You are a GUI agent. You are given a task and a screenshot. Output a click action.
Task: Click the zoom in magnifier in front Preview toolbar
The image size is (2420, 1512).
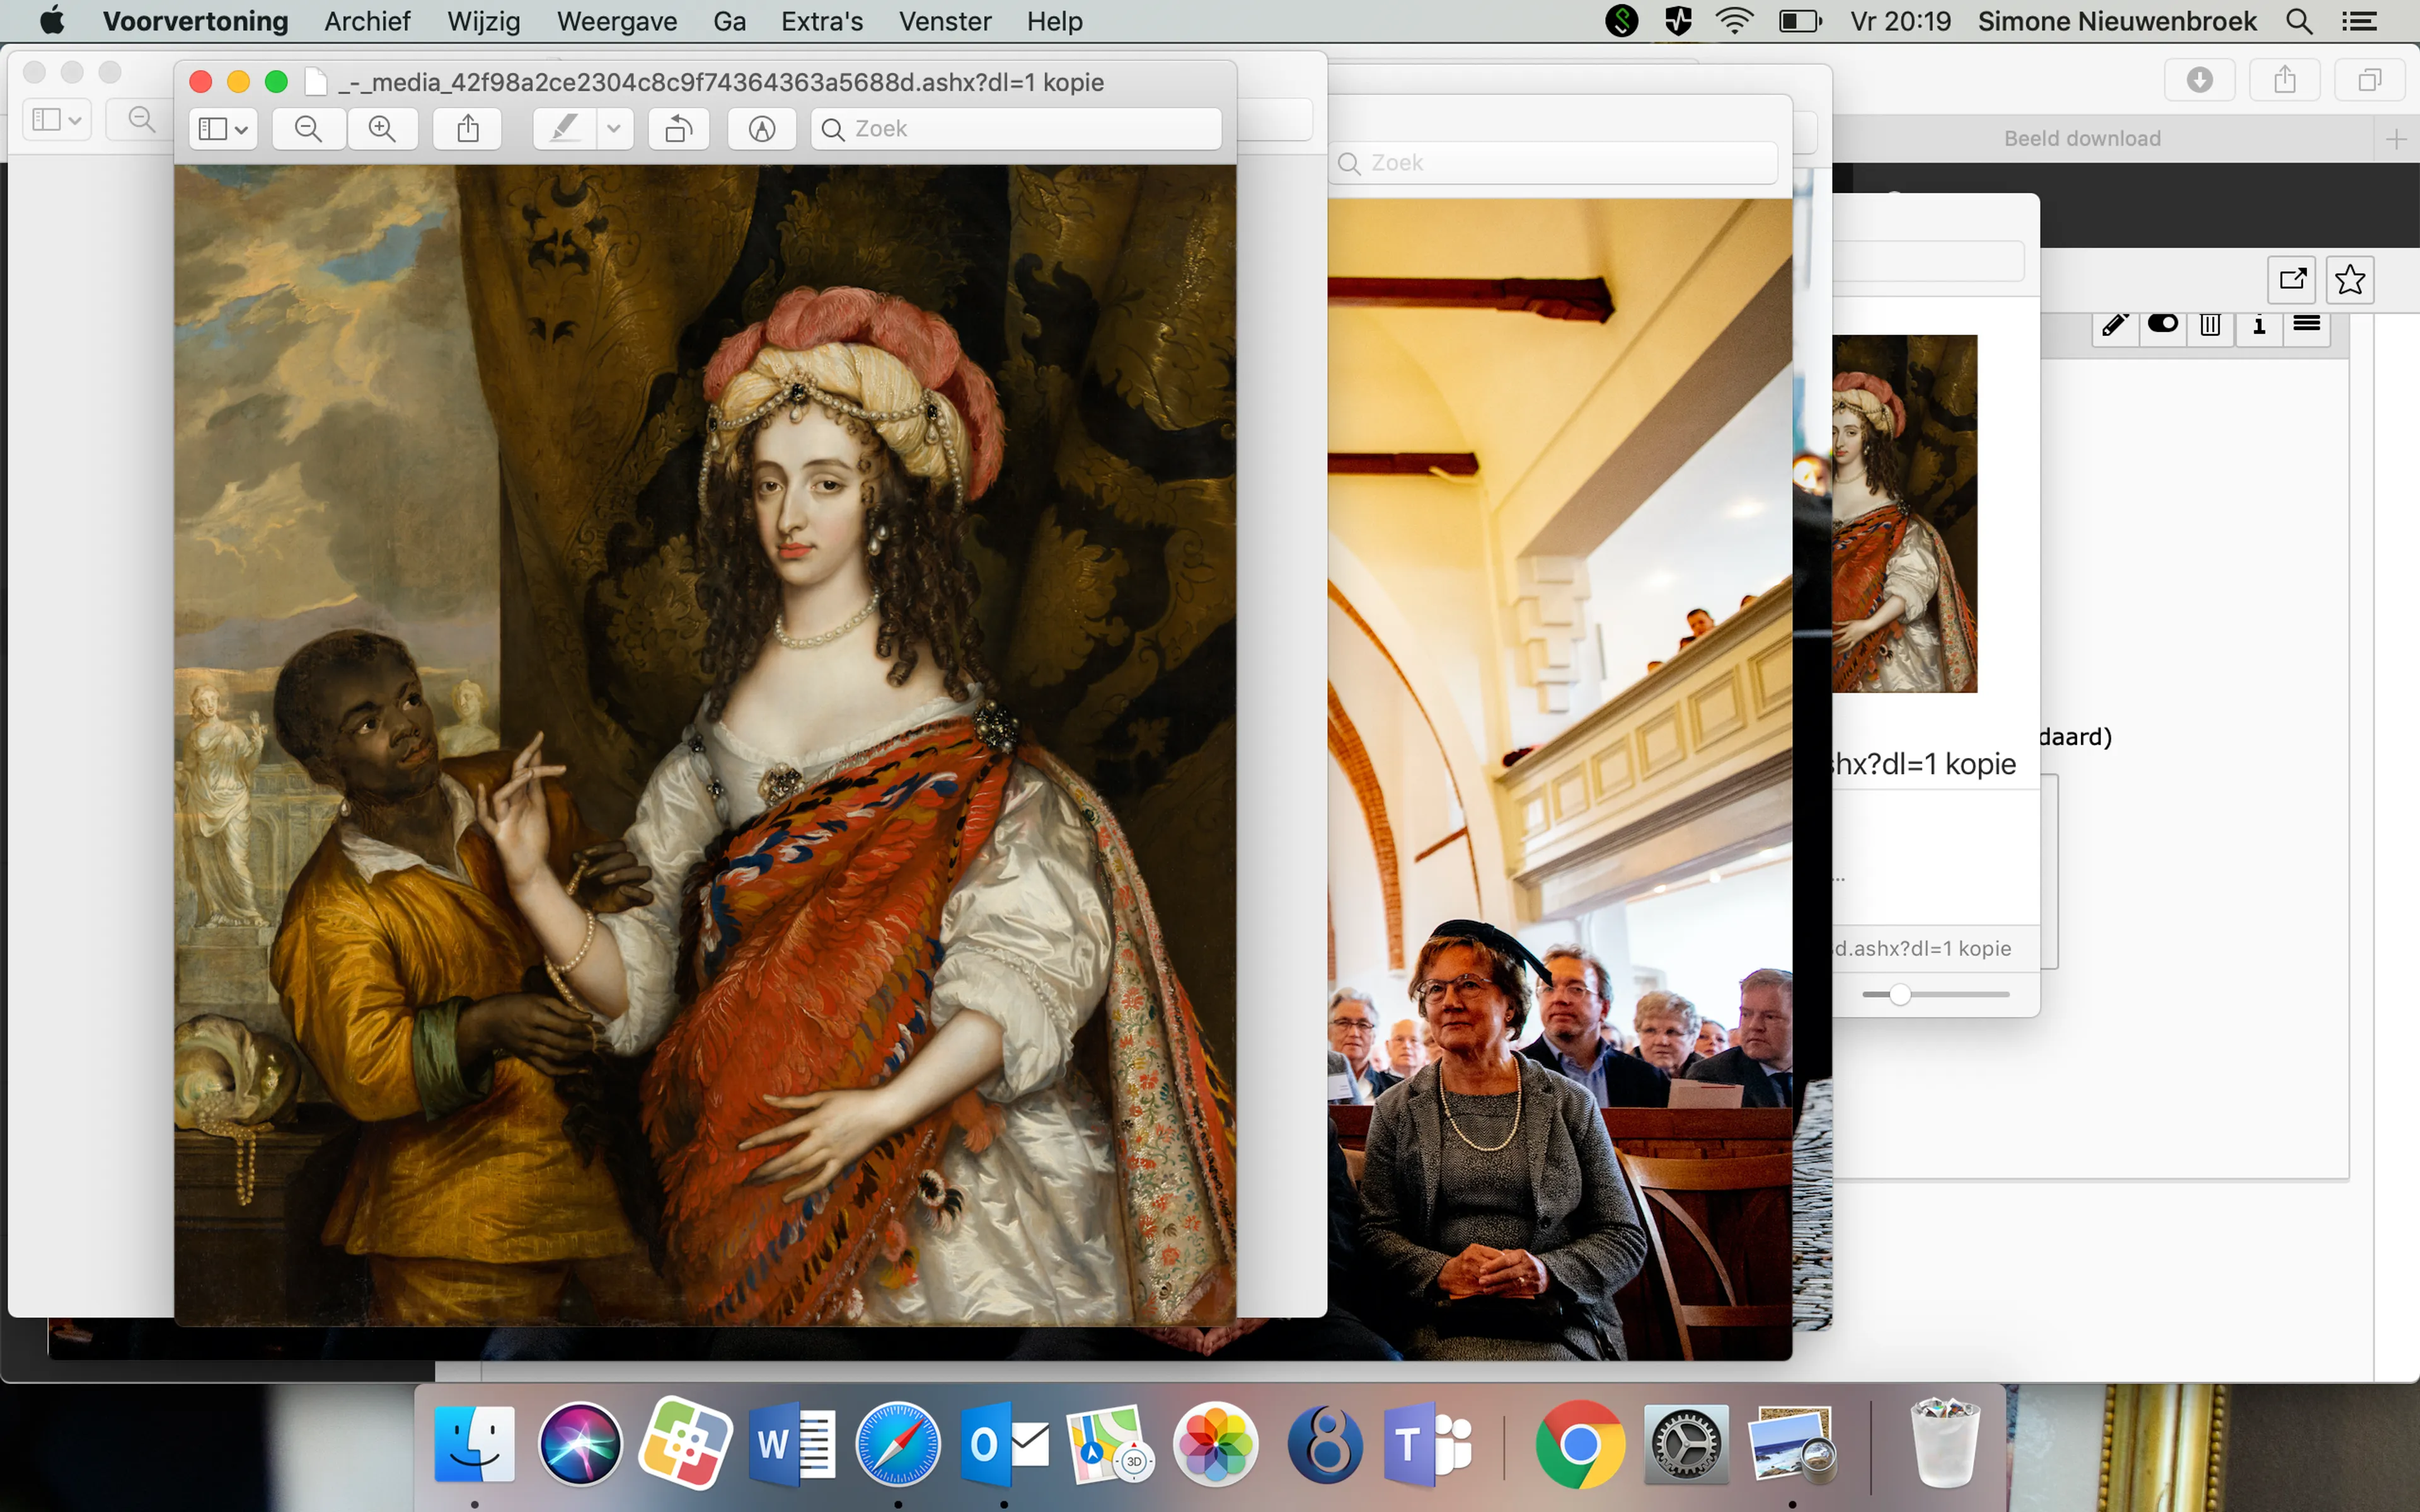pyautogui.click(x=382, y=129)
